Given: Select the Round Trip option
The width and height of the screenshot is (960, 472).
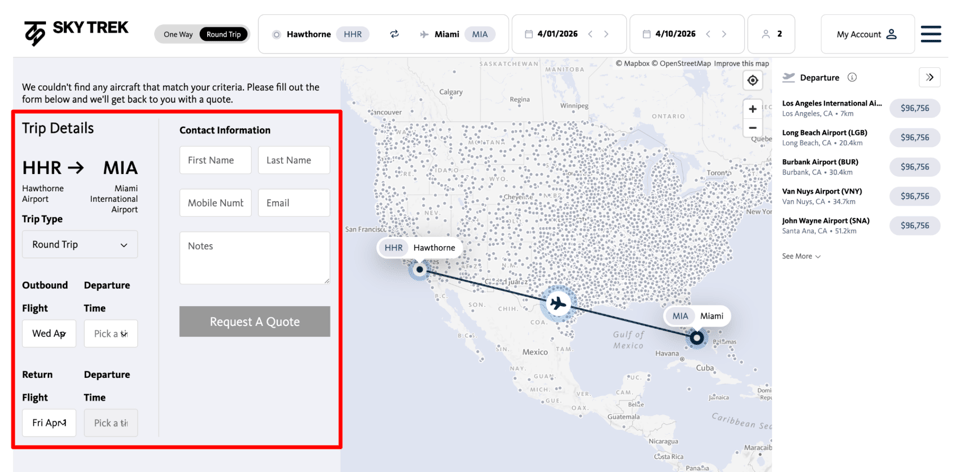Looking at the screenshot, I should pos(224,34).
